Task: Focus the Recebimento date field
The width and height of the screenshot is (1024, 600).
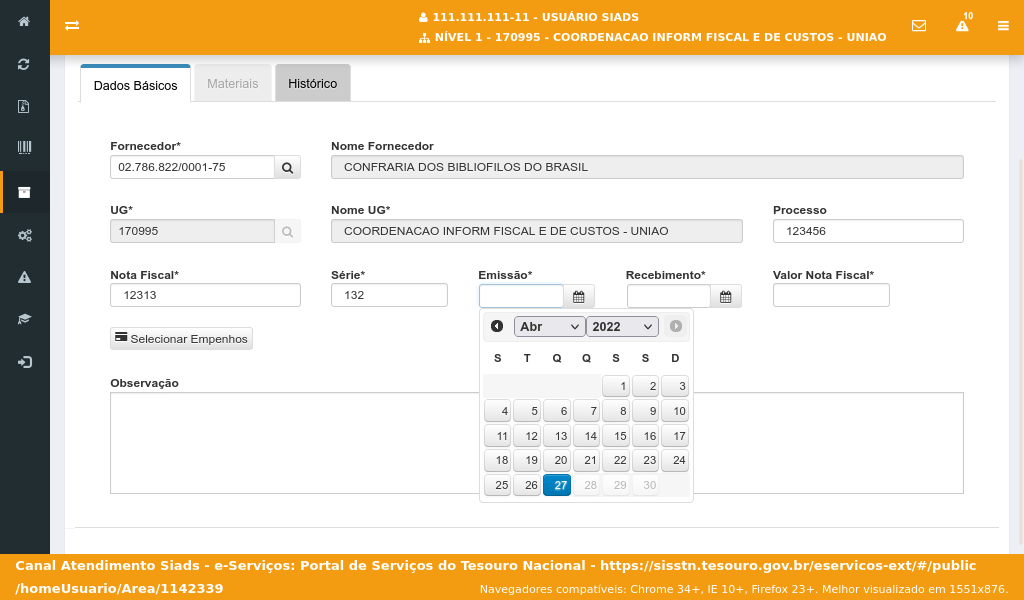Action: tap(669, 296)
